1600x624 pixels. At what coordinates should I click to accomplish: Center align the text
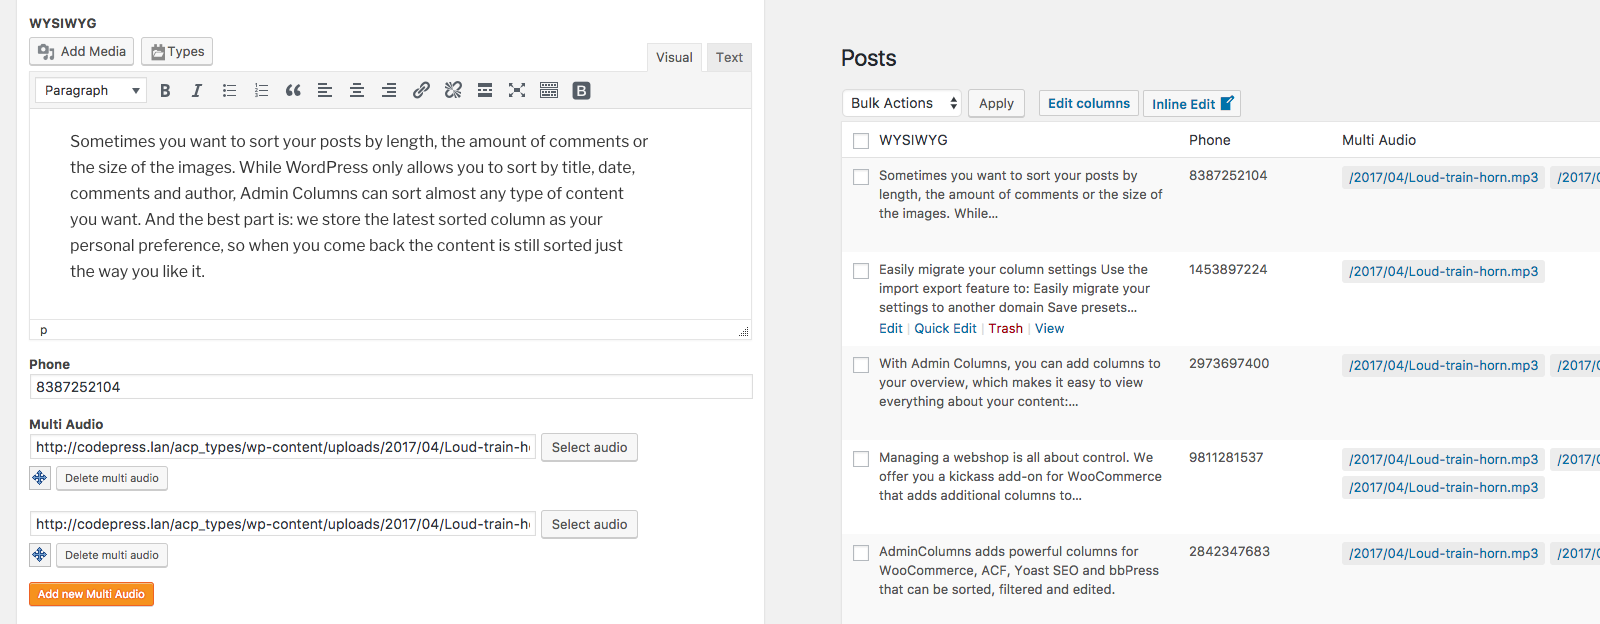(356, 91)
